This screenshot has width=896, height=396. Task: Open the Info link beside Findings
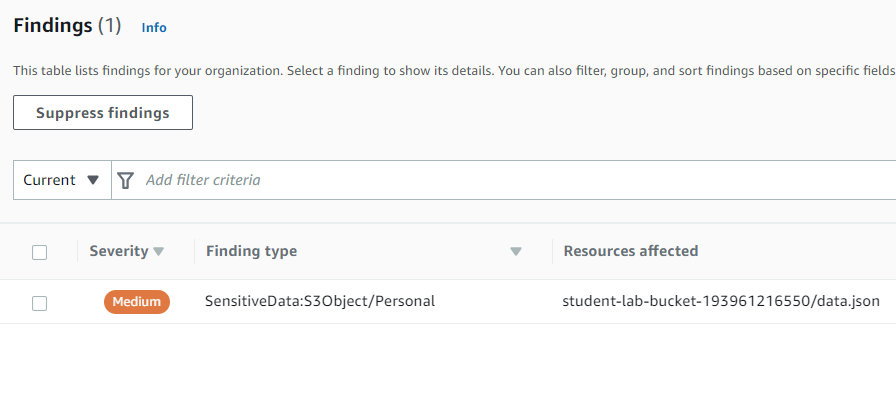(x=154, y=27)
